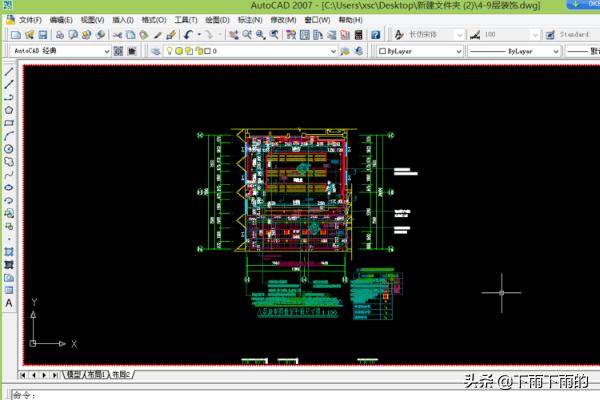Select the Construction Line tool
Viewport: 600px width, 400px height.
pyautogui.click(x=9, y=84)
